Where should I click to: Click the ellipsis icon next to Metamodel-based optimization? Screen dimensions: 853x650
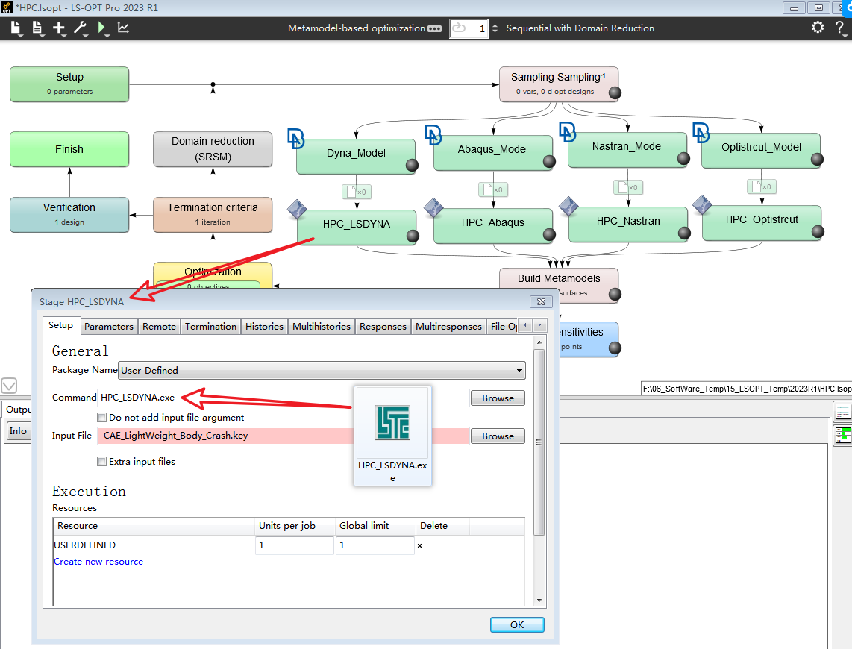coord(435,29)
